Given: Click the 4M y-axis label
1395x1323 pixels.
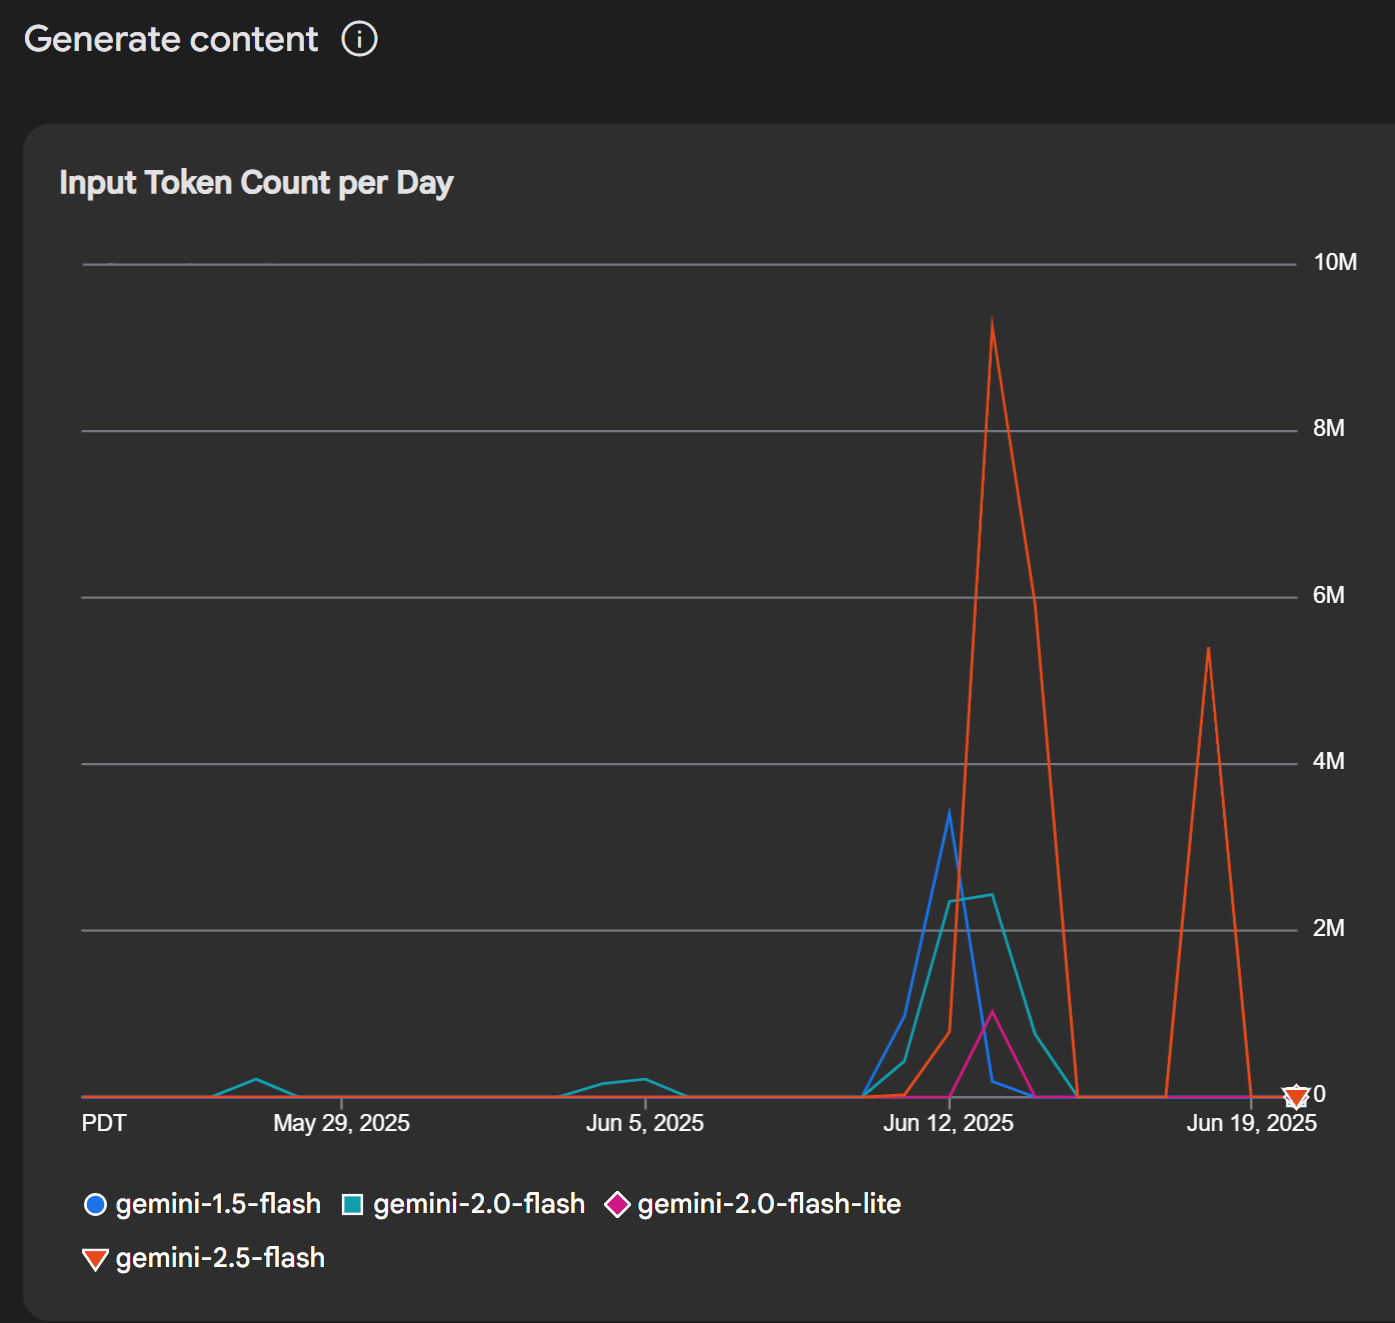Looking at the screenshot, I should pyautogui.click(x=1328, y=761).
